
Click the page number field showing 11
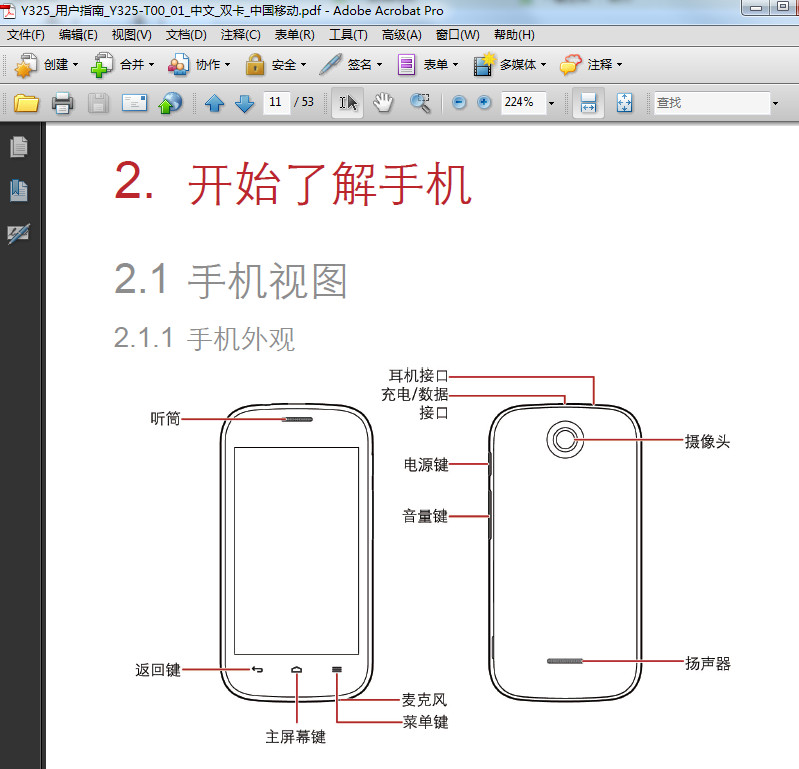[276, 102]
